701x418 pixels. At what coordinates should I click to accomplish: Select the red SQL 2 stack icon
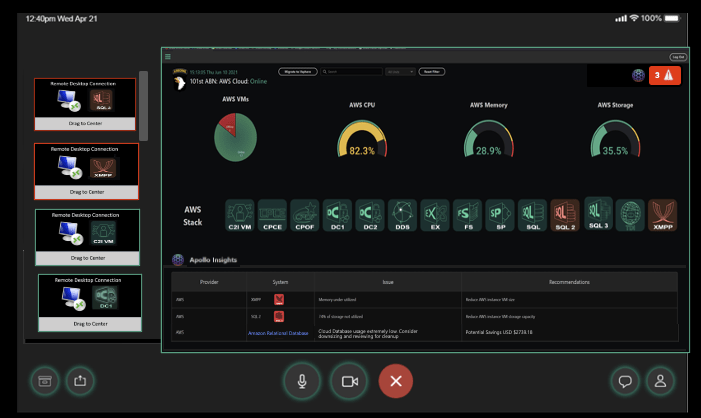pyautogui.click(x=565, y=215)
